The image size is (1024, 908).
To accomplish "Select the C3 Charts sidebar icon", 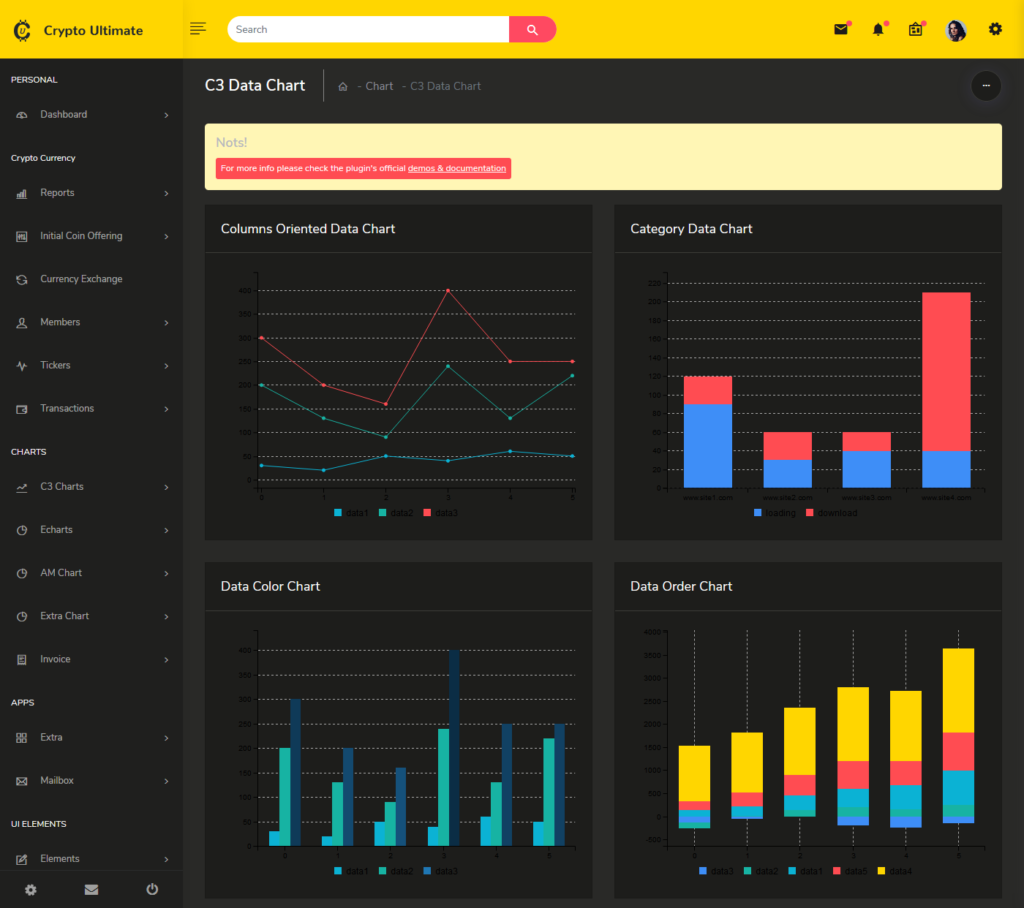I will point(22,486).
